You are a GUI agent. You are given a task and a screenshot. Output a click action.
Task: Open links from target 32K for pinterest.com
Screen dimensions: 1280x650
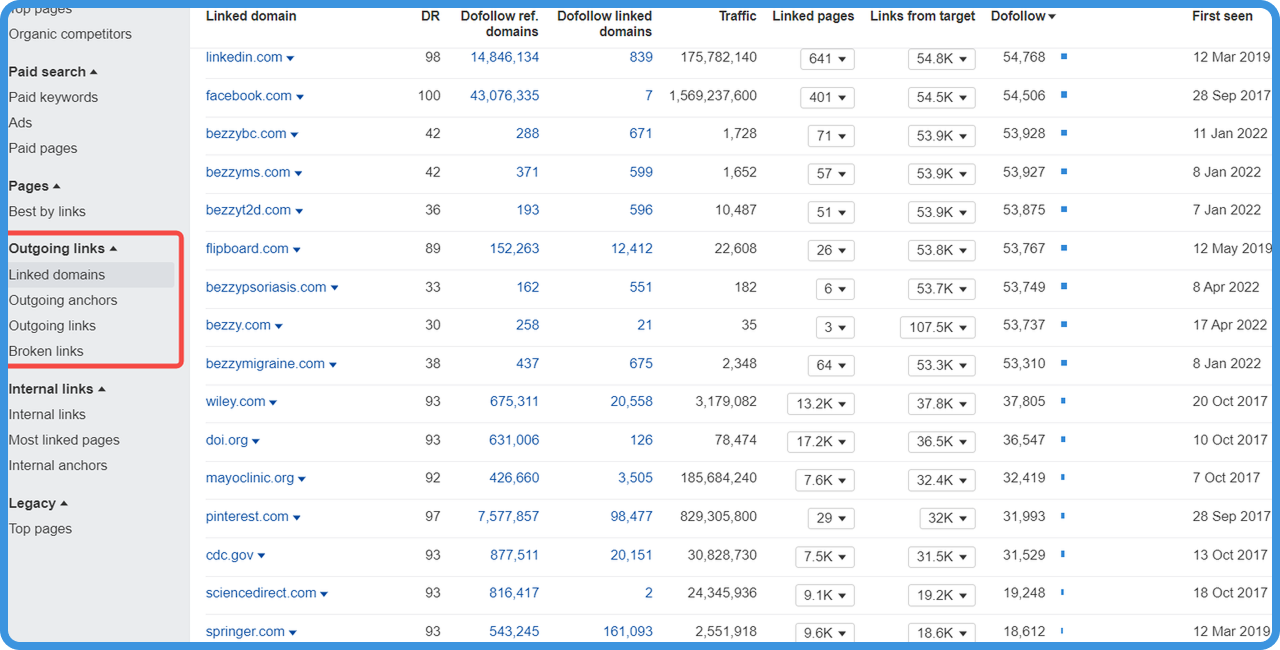pyautogui.click(x=947, y=518)
